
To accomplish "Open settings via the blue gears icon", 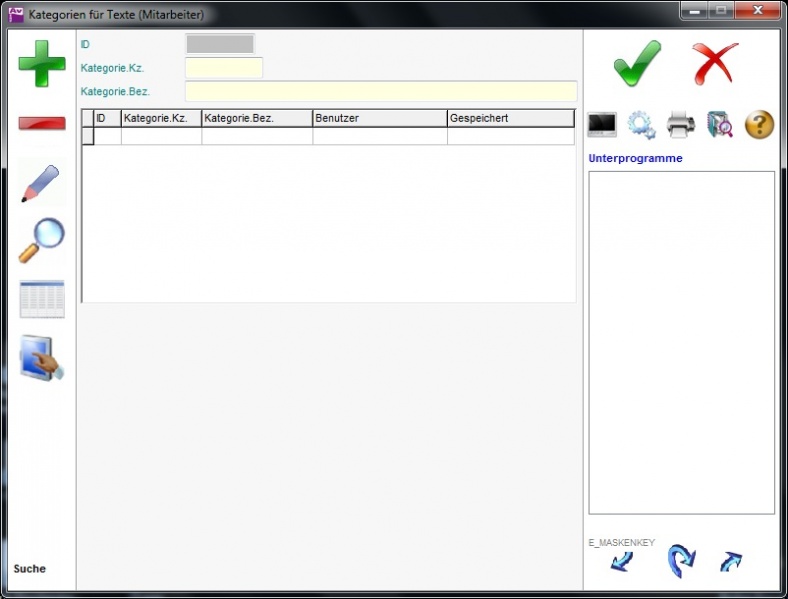I will 641,125.
